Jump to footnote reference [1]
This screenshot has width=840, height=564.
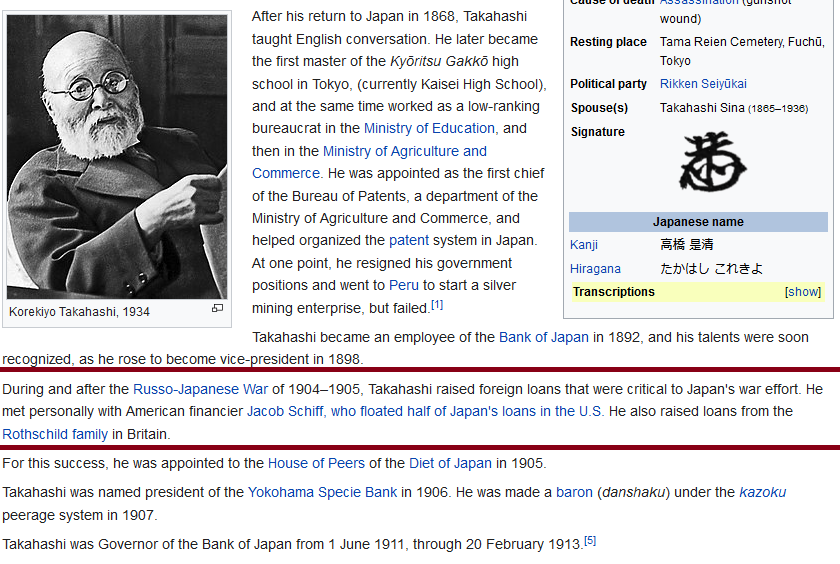click(437, 305)
